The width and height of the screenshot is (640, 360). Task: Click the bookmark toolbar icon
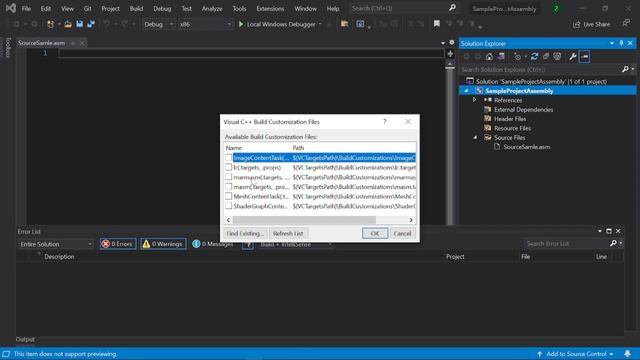437,24
